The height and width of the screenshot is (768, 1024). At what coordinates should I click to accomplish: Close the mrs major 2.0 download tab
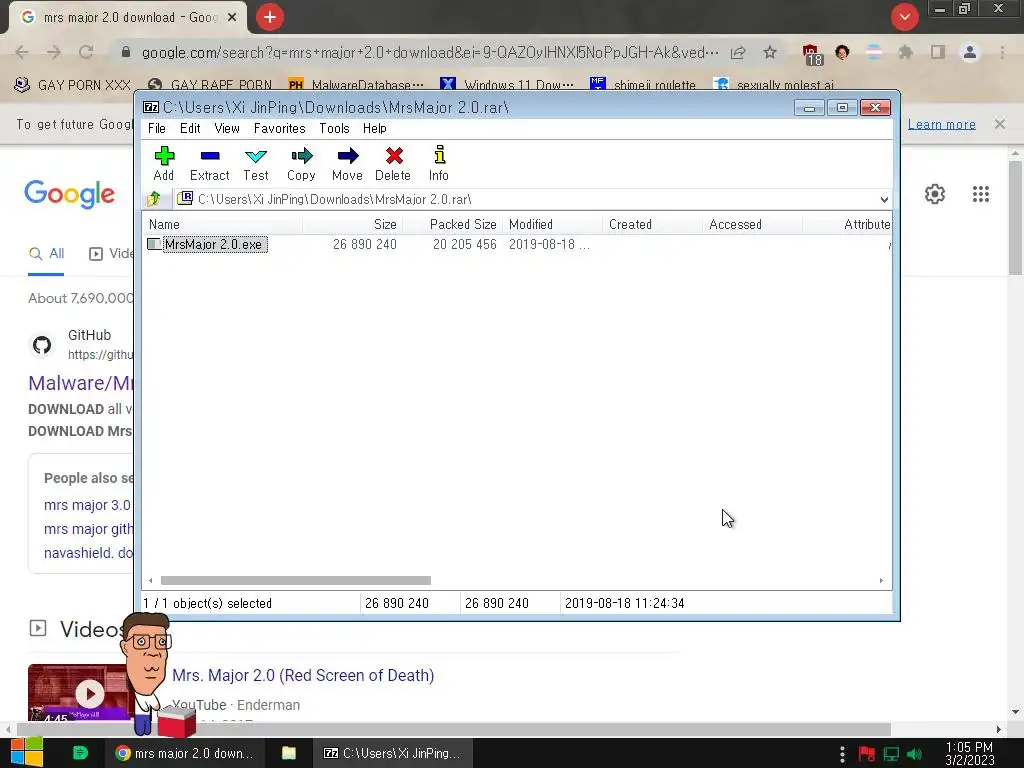pos(232,18)
